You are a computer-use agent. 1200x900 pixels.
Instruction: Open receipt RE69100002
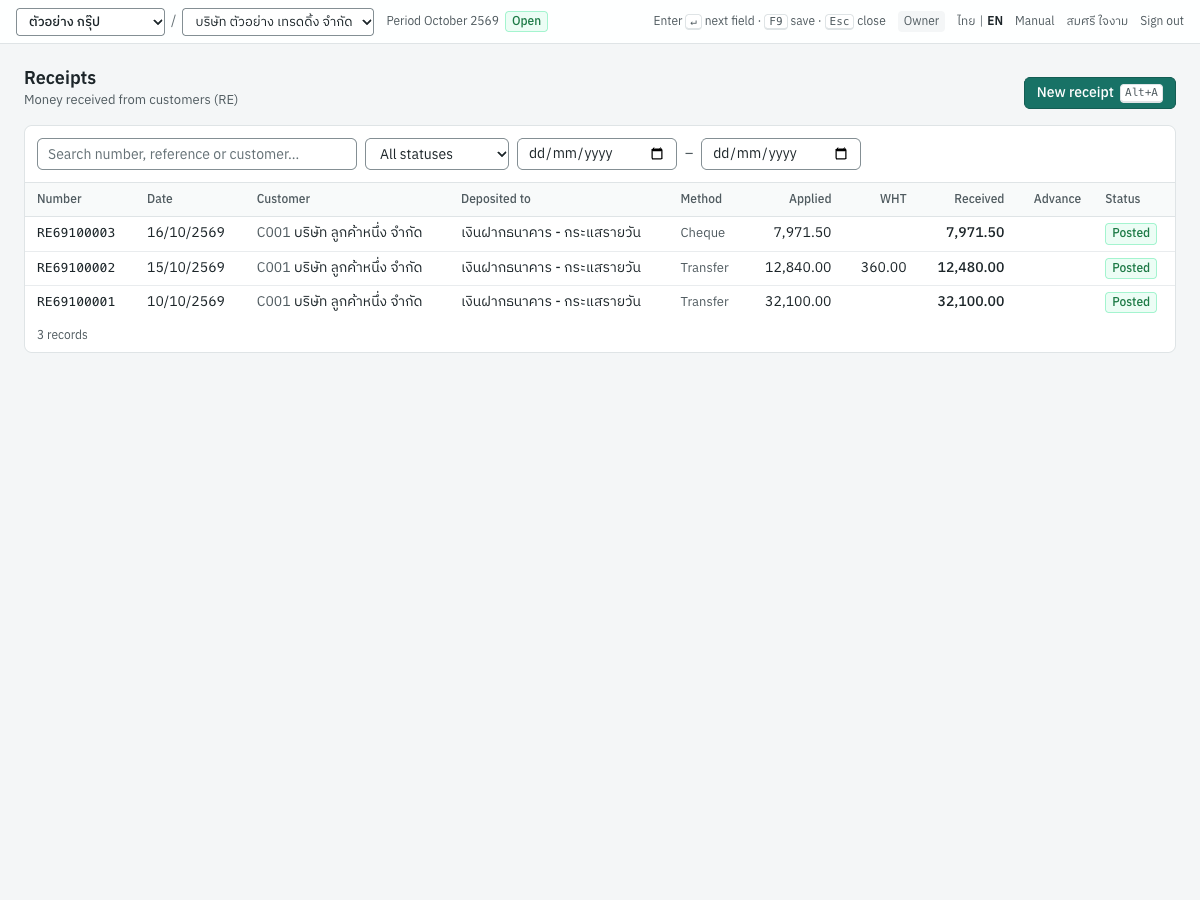76,268
